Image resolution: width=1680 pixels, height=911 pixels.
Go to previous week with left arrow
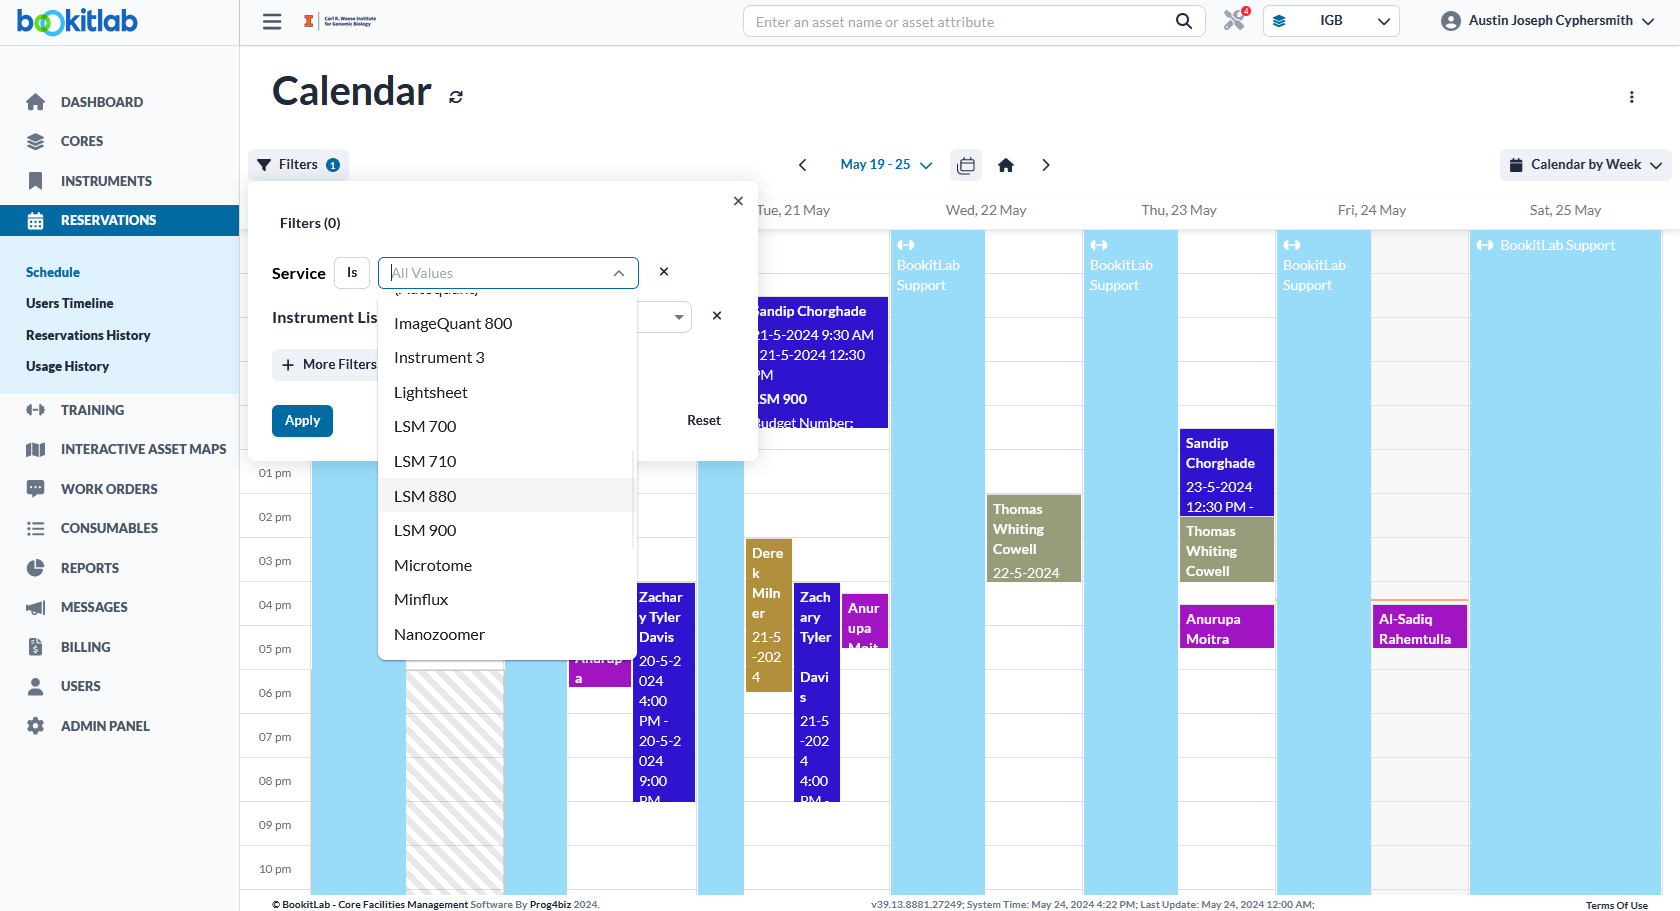802,165
